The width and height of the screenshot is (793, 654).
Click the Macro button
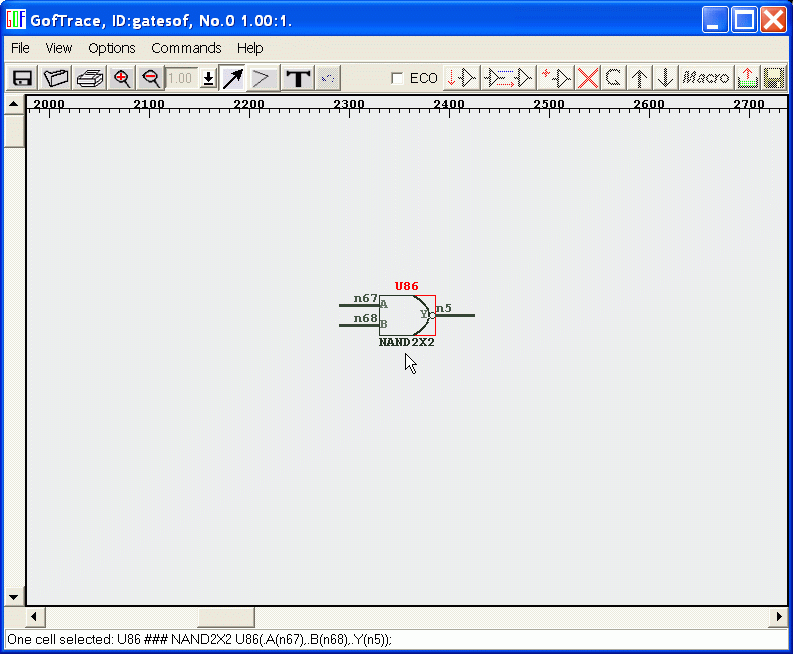pyautogui.click(x=706, y=78)
